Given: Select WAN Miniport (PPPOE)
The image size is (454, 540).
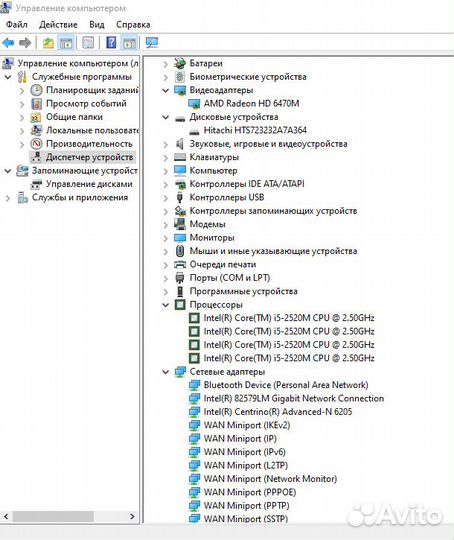Looking at the screenshot, I should (250, 492).
